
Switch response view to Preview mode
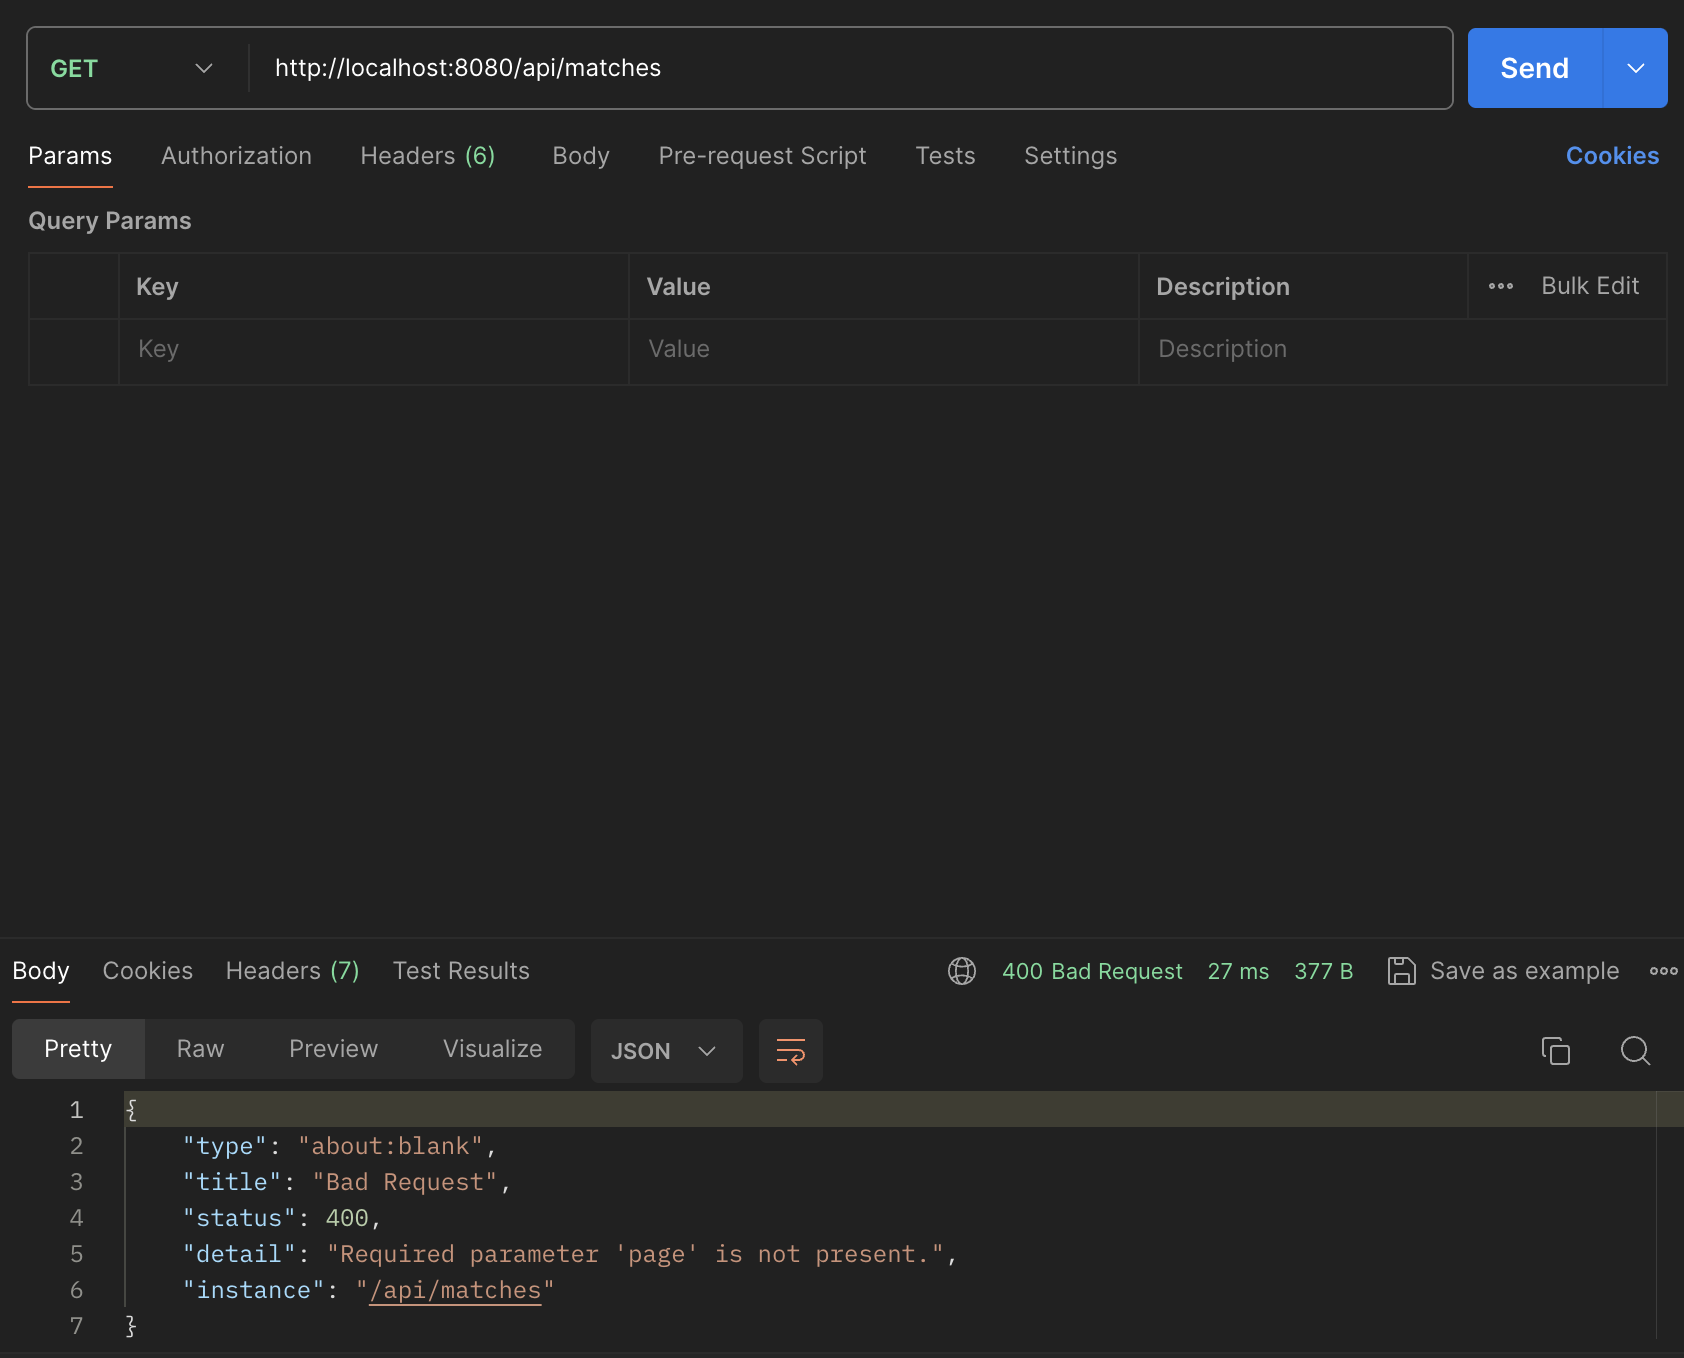(x=333, y=1049)
